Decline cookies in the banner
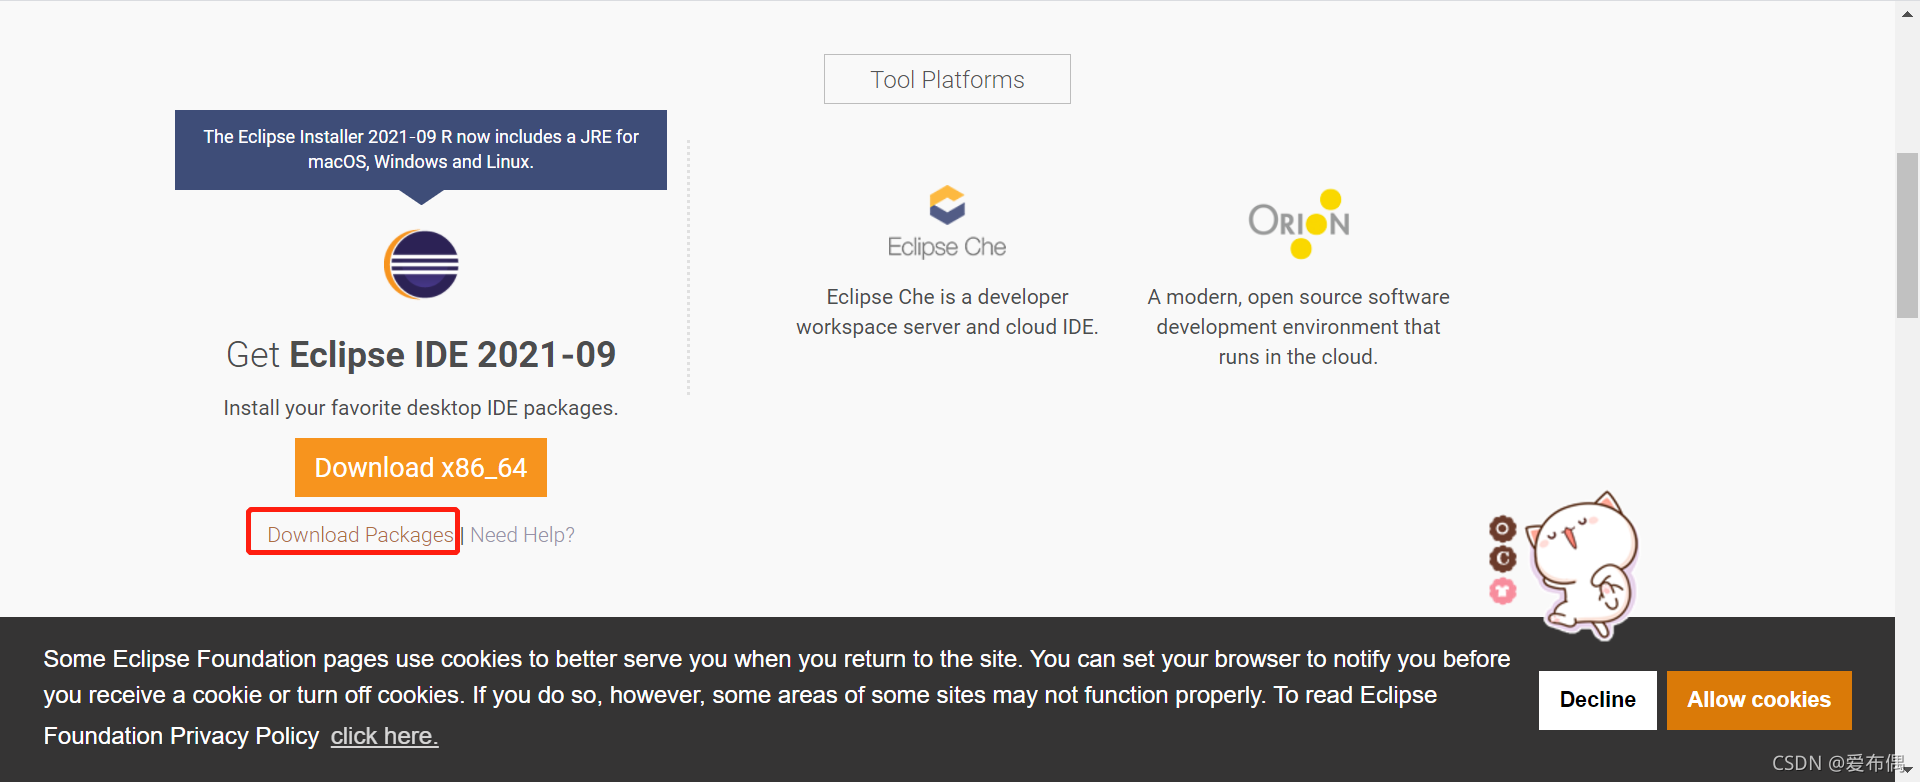This screenshot has height=782, width=1920. [1598, 700]
